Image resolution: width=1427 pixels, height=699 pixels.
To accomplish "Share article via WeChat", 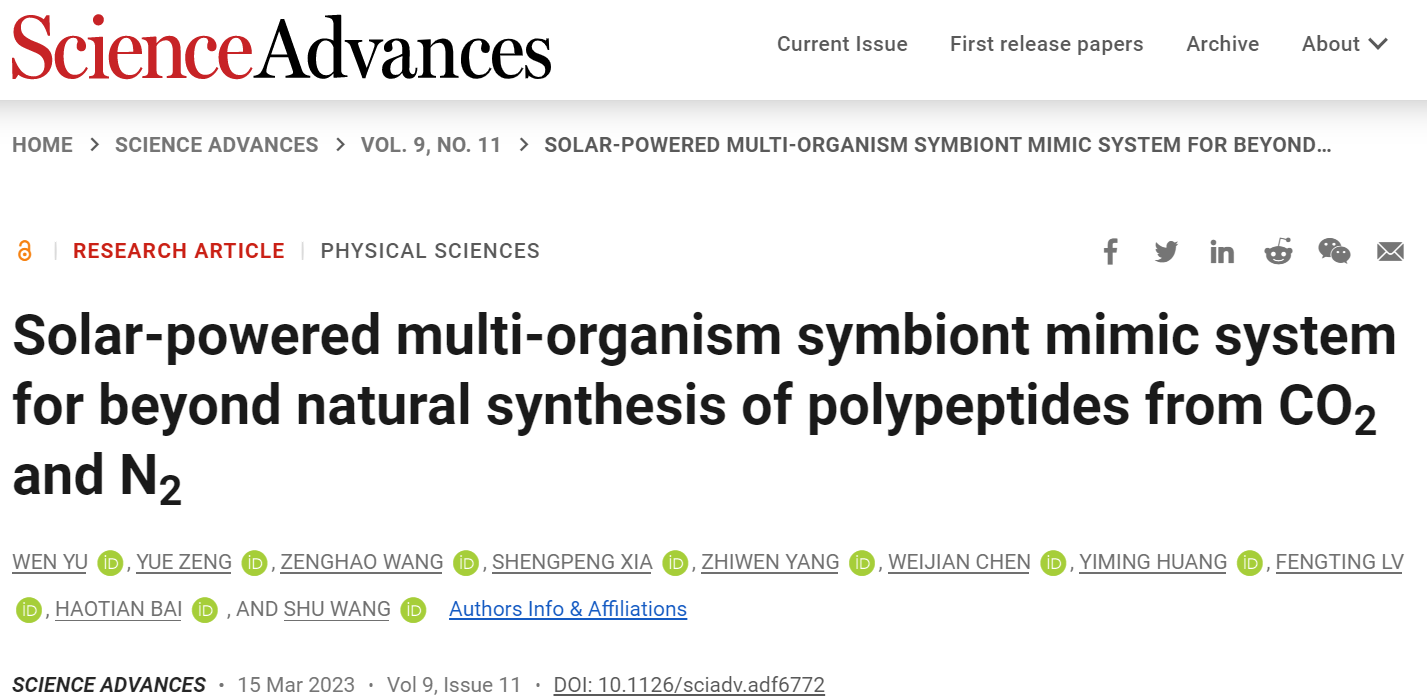I will click(1334, 251).
